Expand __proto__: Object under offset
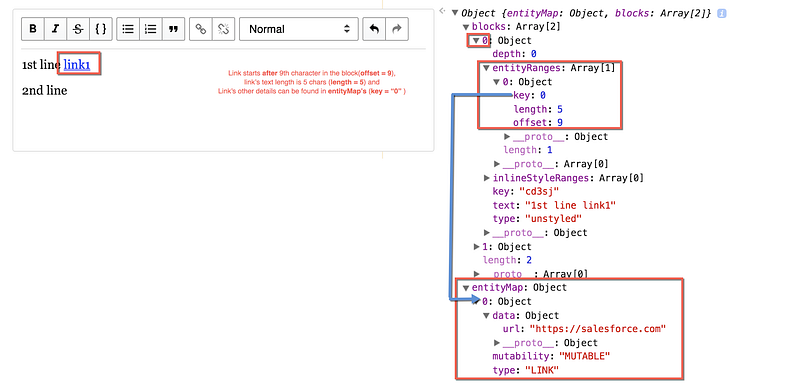This screenshot has width=800, height=390. [x=507, y=136]
